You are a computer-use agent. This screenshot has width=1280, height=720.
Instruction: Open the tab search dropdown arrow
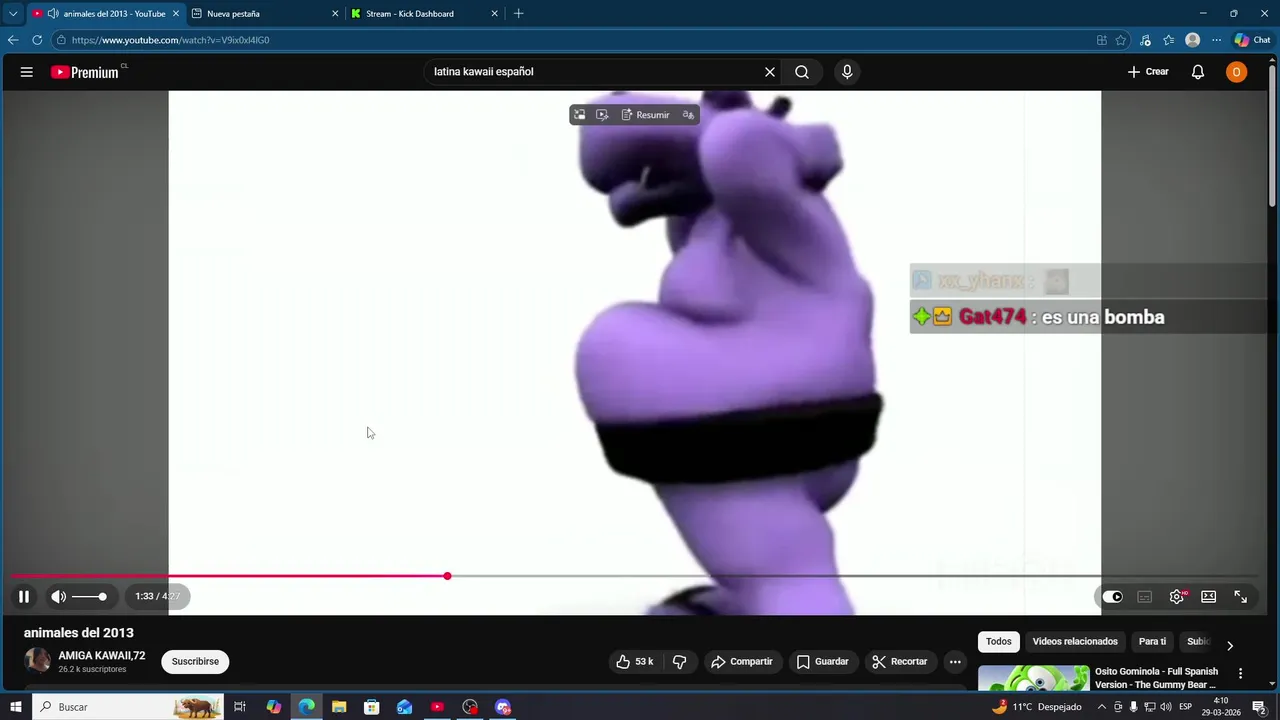pyautogui.click(x=13, y=14)
